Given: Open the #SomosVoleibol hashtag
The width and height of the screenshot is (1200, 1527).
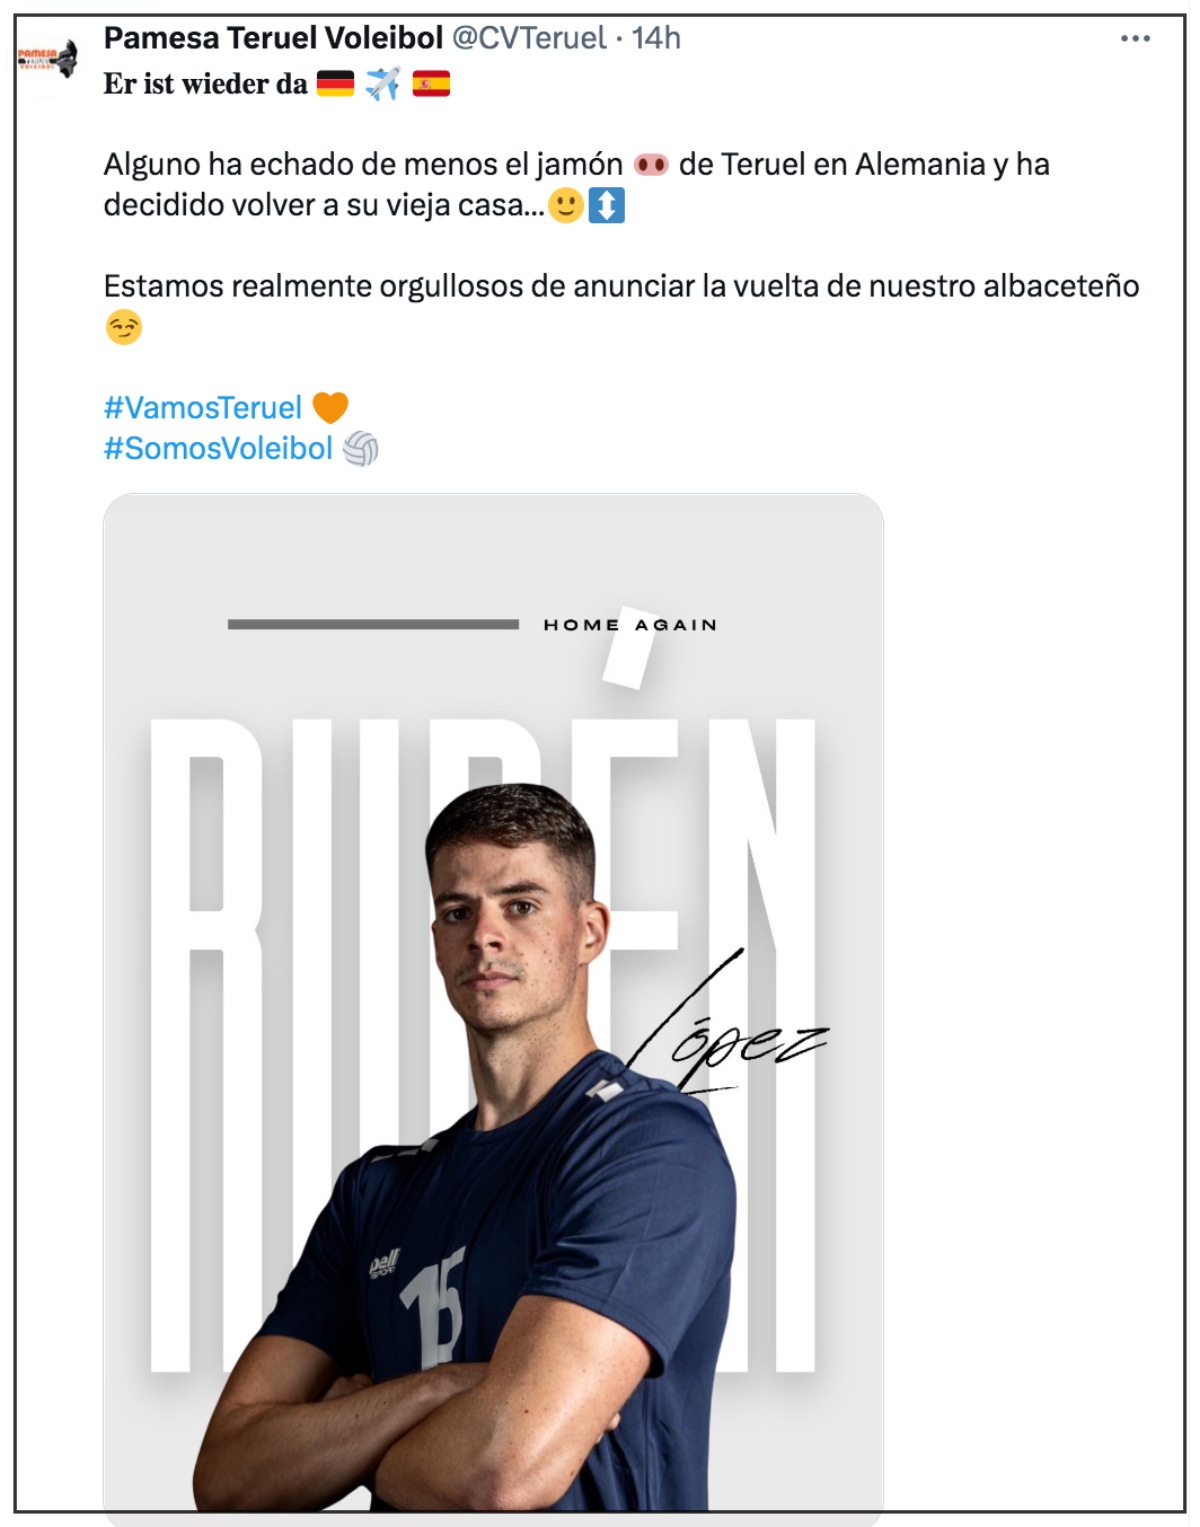Looking at the screenshot, I should (218, 449).
